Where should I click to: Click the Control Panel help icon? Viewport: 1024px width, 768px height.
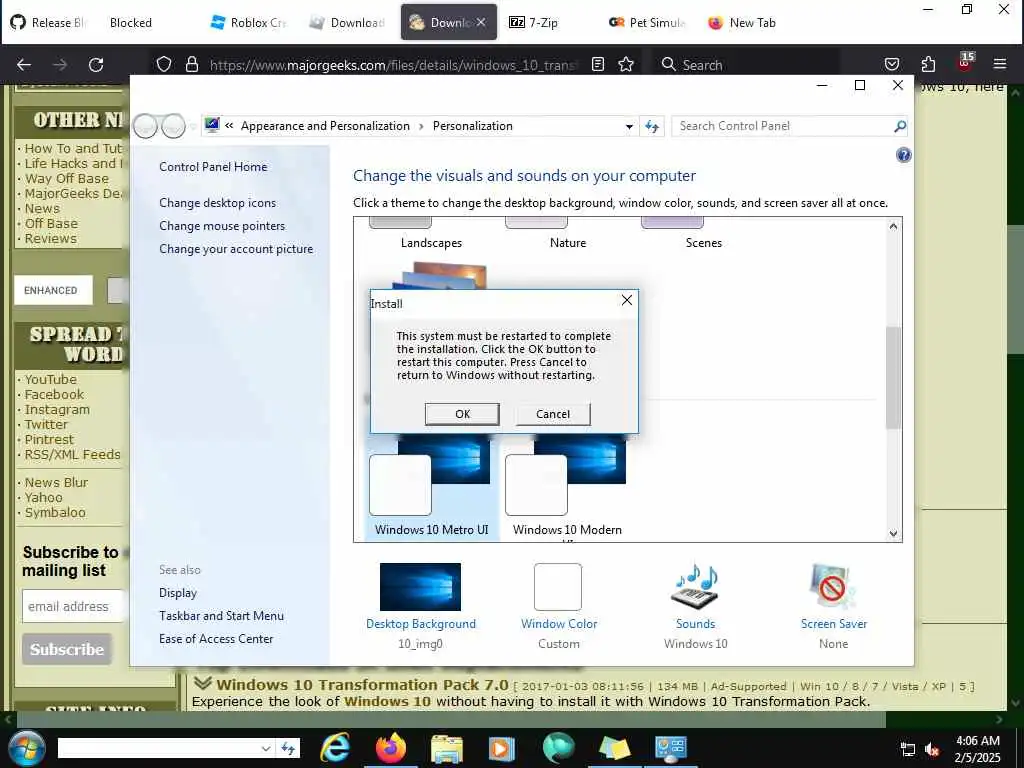[903, 155]
